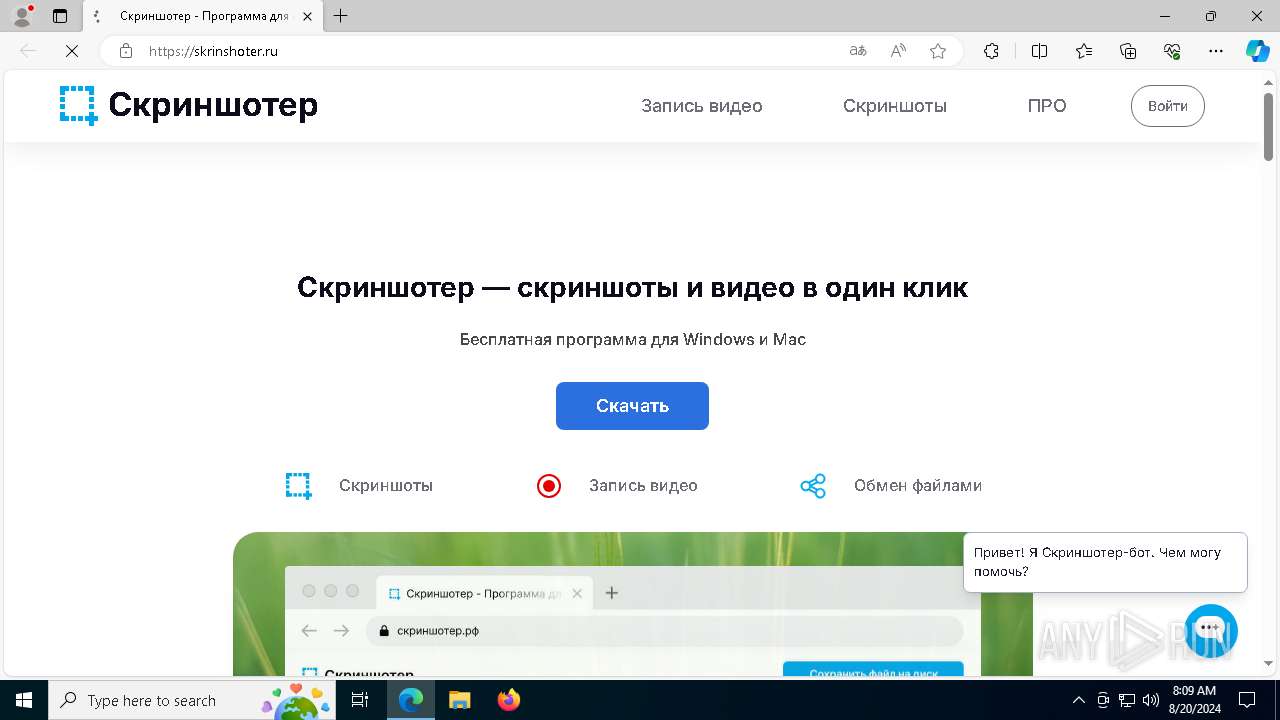1280x720 pixels.
Task: Click the blue Скачать download button
Action: click(632, 406)
